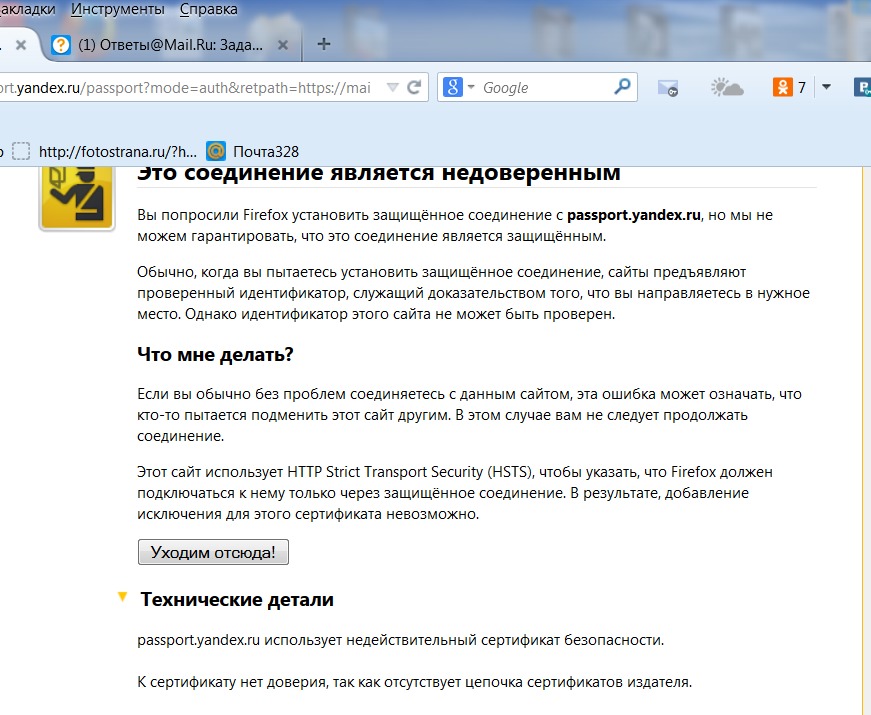Click the missing issuer chain message
871x715 pixels.
coord(414,682)
